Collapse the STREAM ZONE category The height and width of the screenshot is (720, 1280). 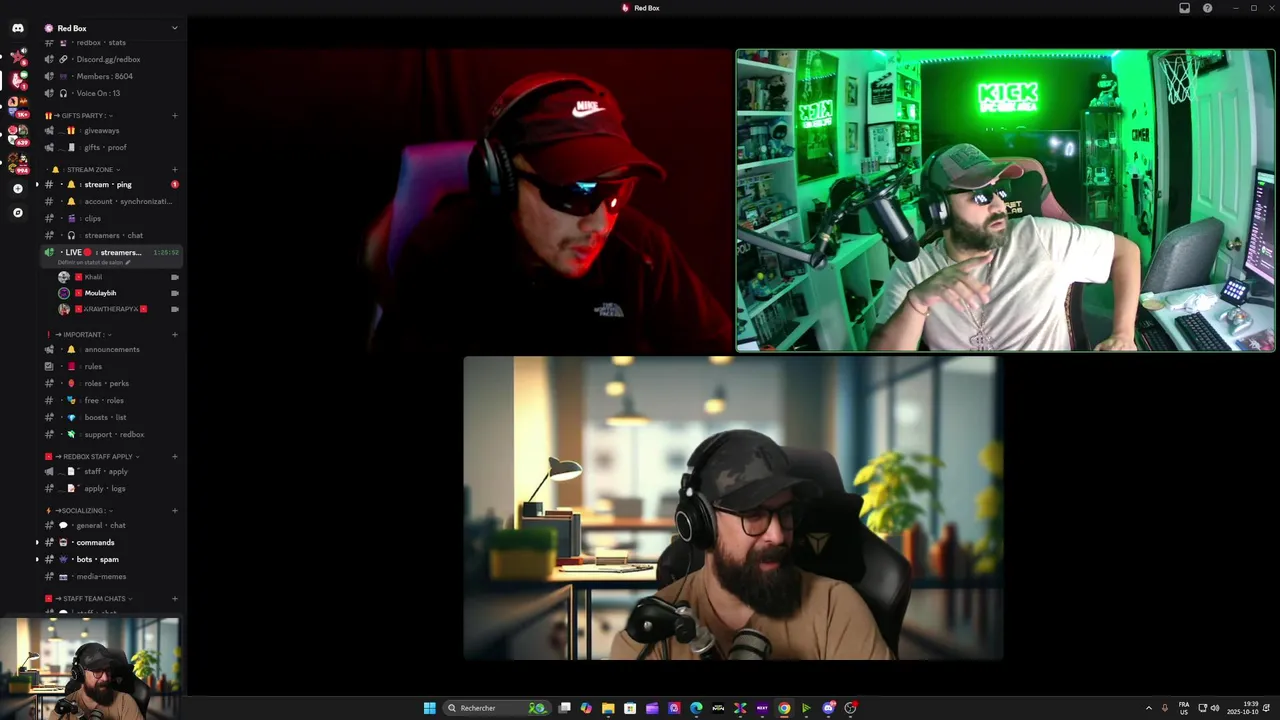87,169
